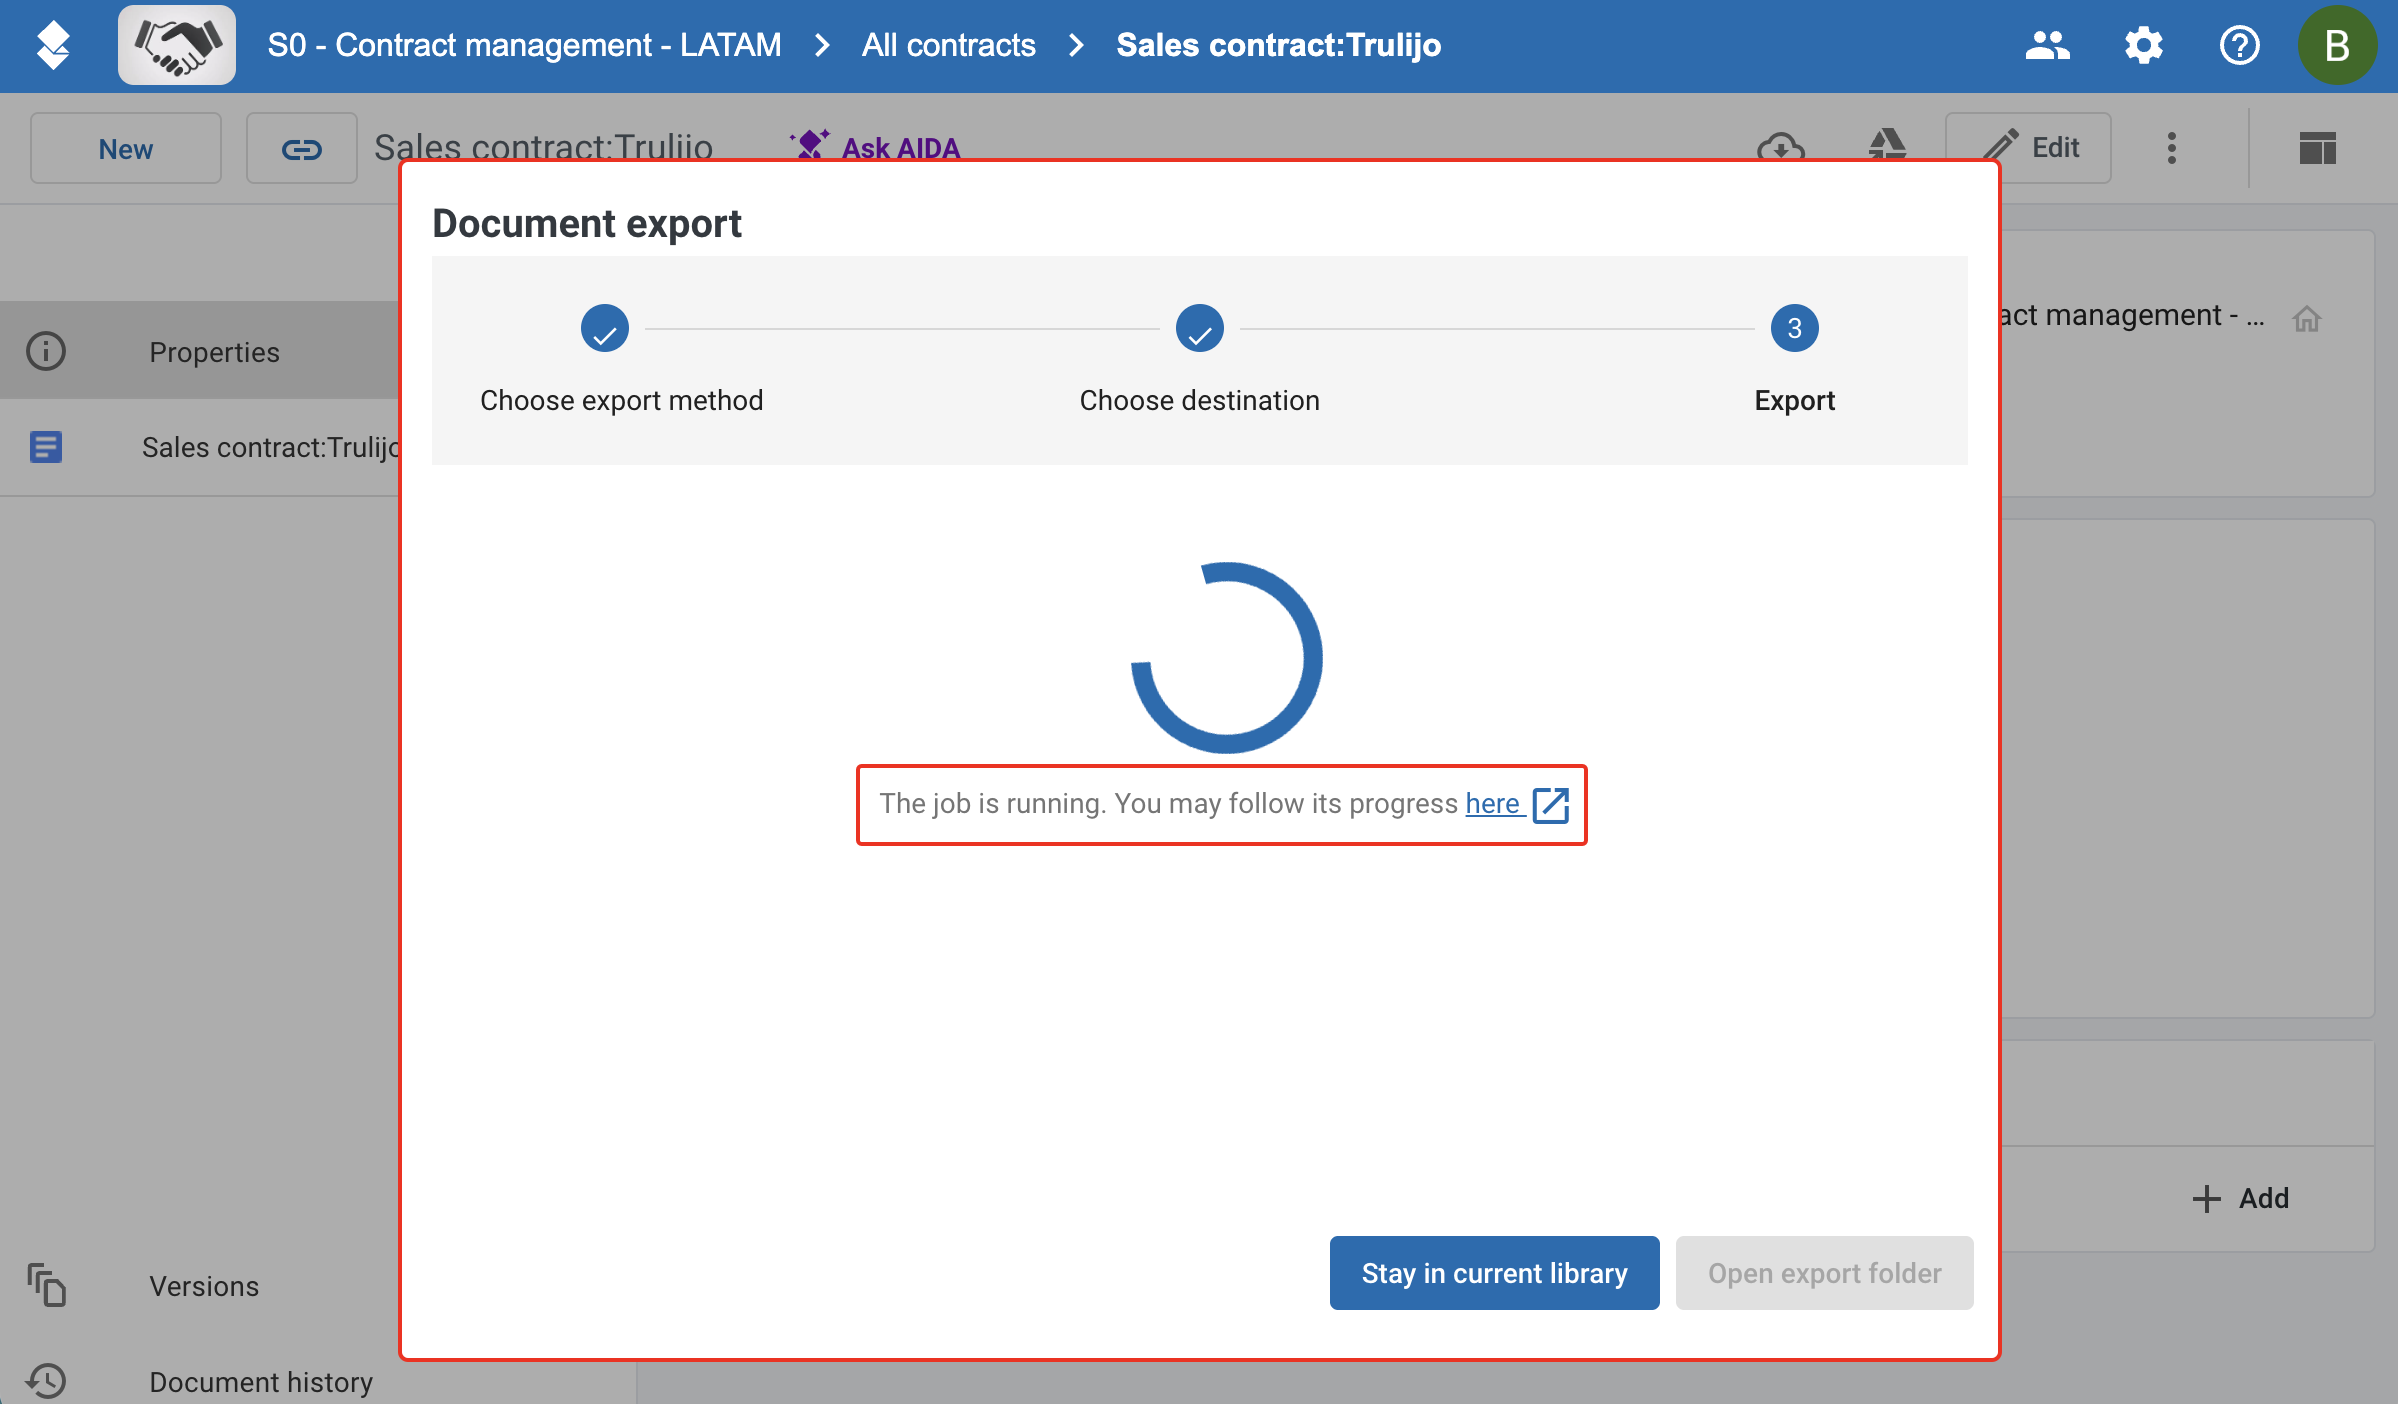Screen dimensions: 2398x1404
Task: Click the home icon beside library name
Action: (2306, 318)
